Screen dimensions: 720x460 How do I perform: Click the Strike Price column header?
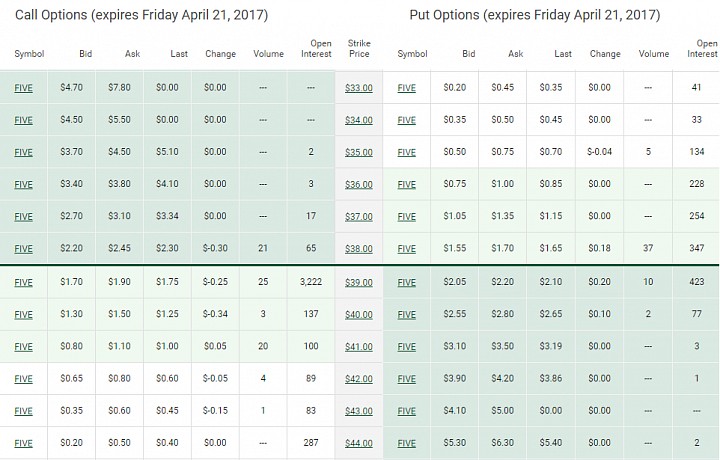[x=359, y=48]
